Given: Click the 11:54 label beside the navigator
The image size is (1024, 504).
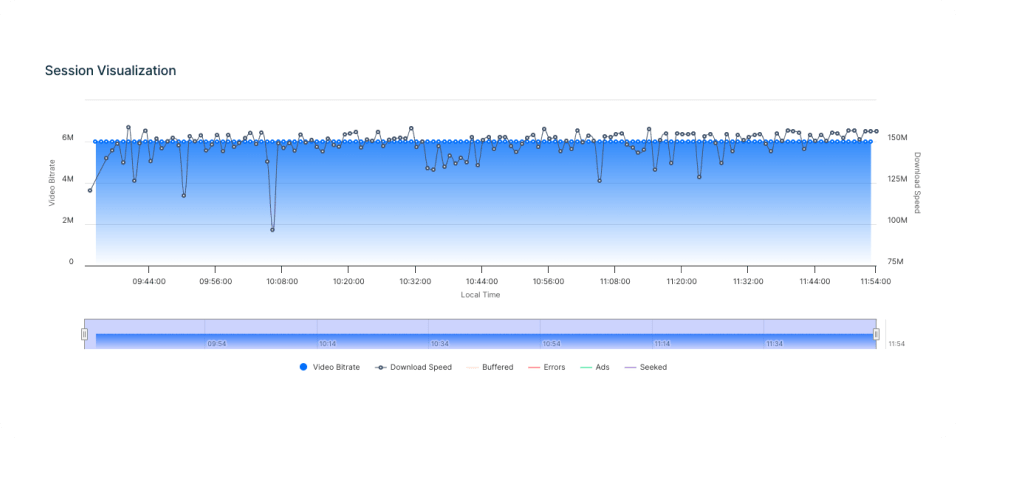Looking at the screenshot, I should click(895, 343).
